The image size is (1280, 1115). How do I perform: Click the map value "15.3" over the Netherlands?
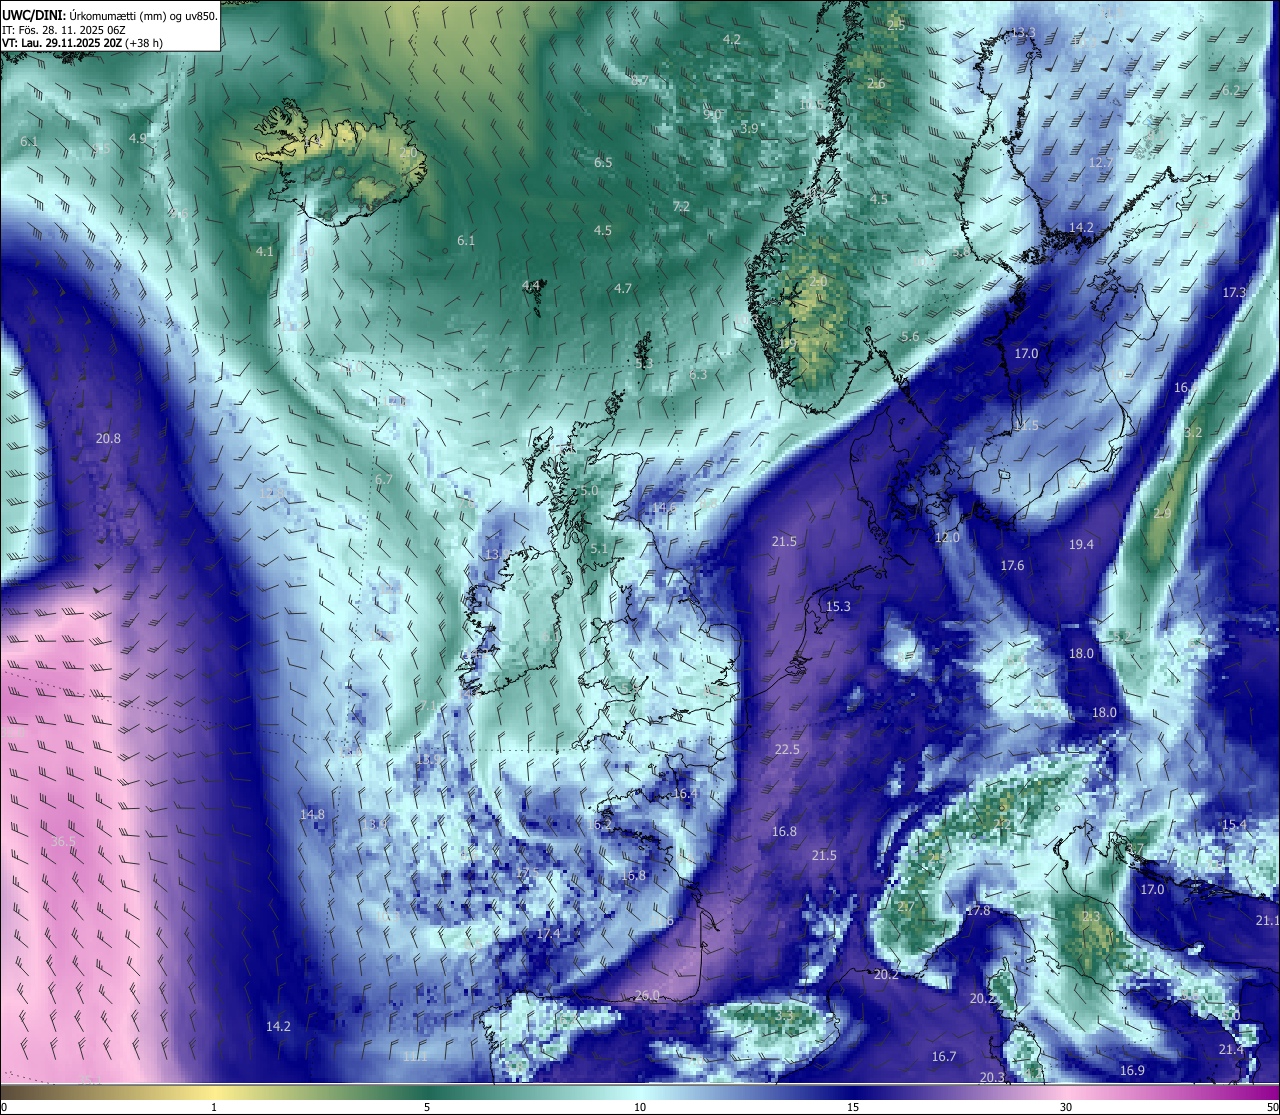click(x=838, y=607)
